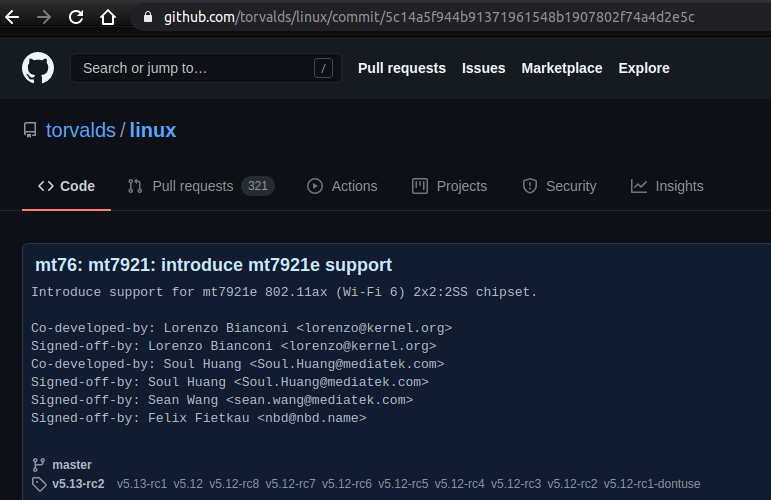Click the Security shield icon
This screenshot has width=771, height=500.
tap(530, 186)
